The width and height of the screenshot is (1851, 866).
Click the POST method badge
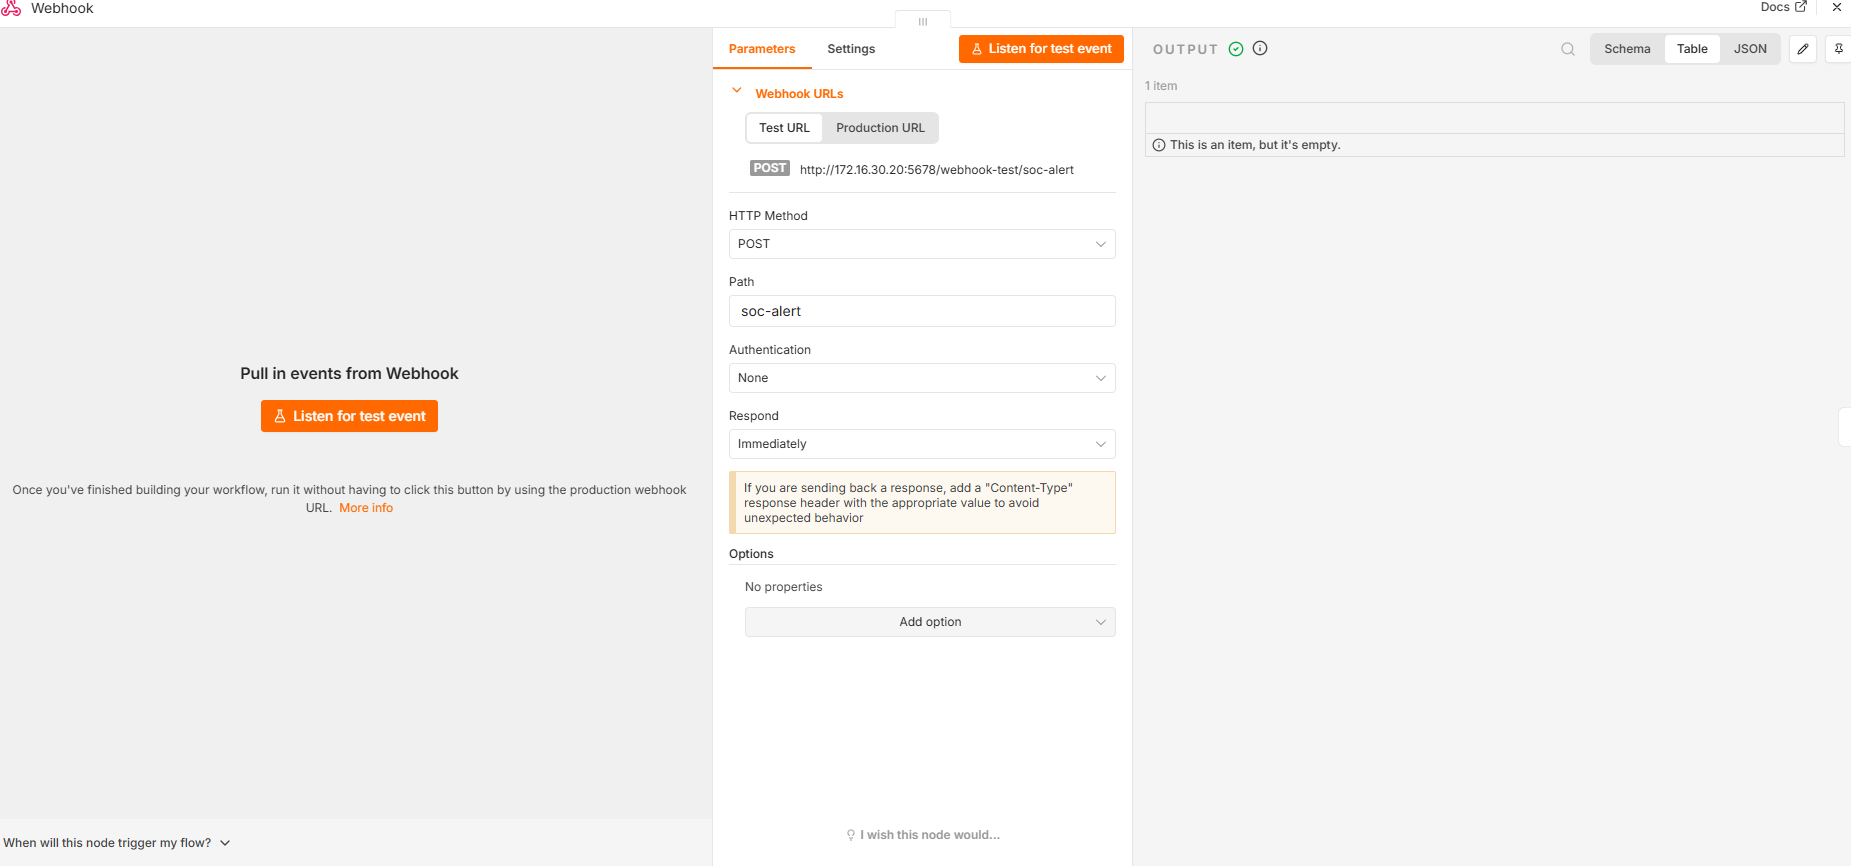click(x=770, y=168)
